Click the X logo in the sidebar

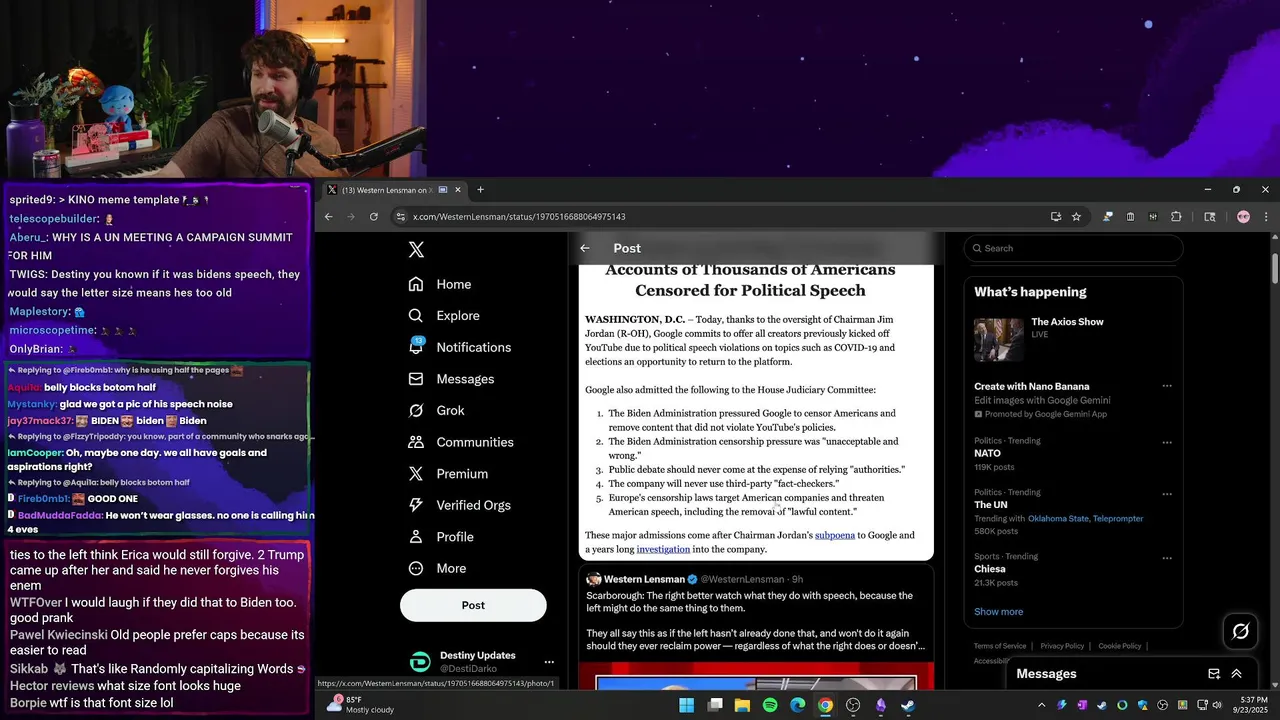coord(416,250)
